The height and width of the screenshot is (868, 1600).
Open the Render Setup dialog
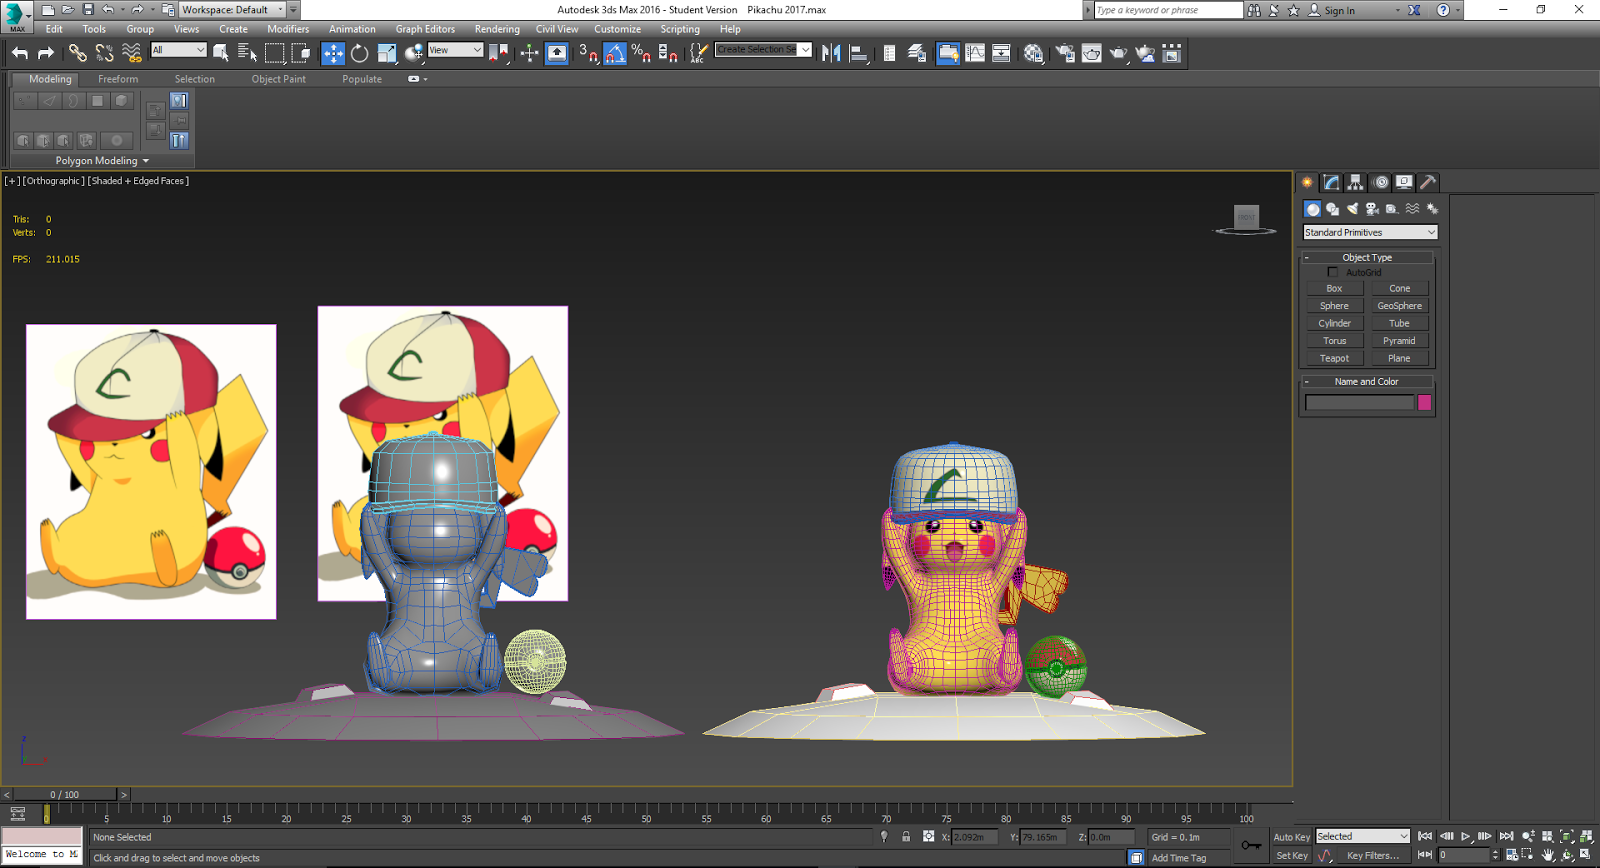[1065, 53]
